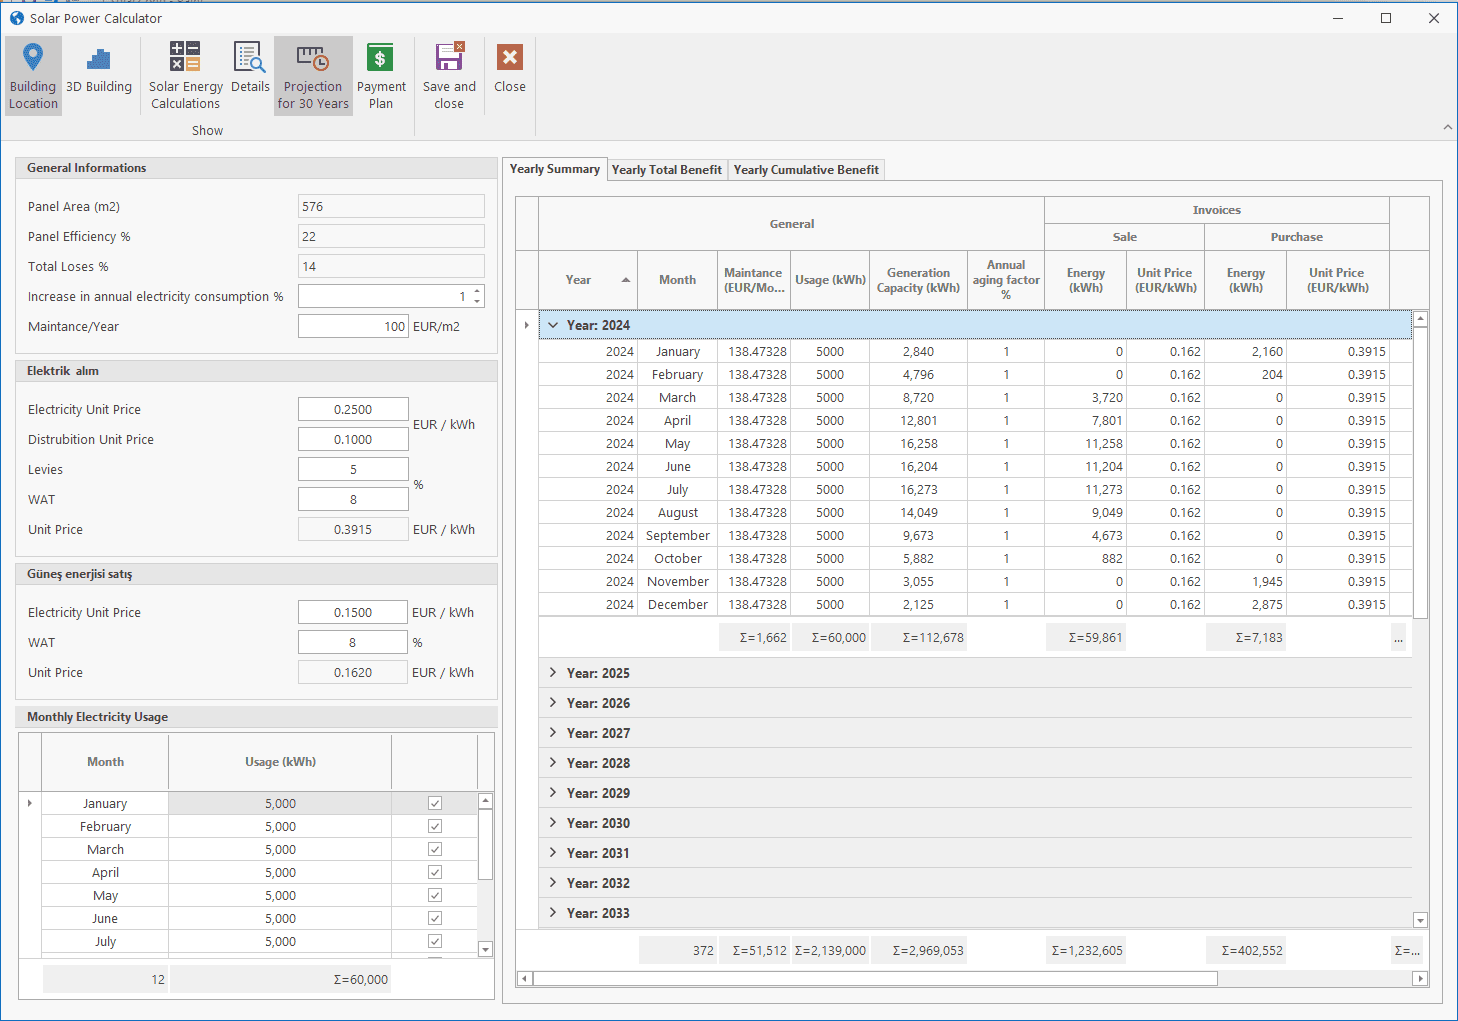Switch to Yearly Total Benefit tab

666,170
